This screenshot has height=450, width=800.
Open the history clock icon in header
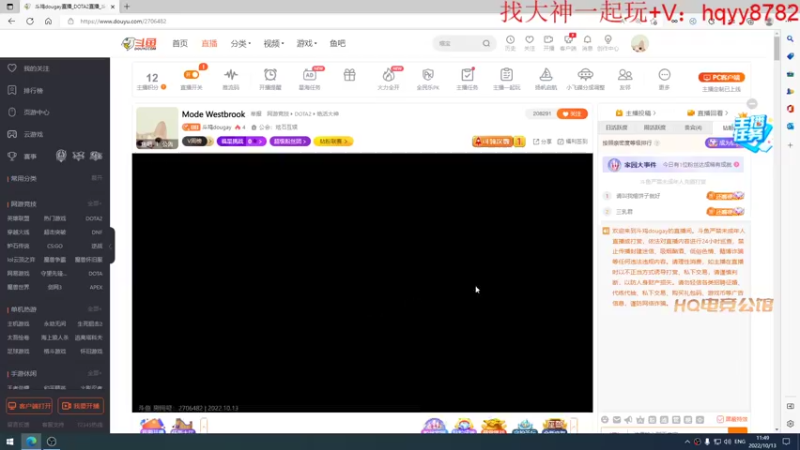[x=510, y=40]
